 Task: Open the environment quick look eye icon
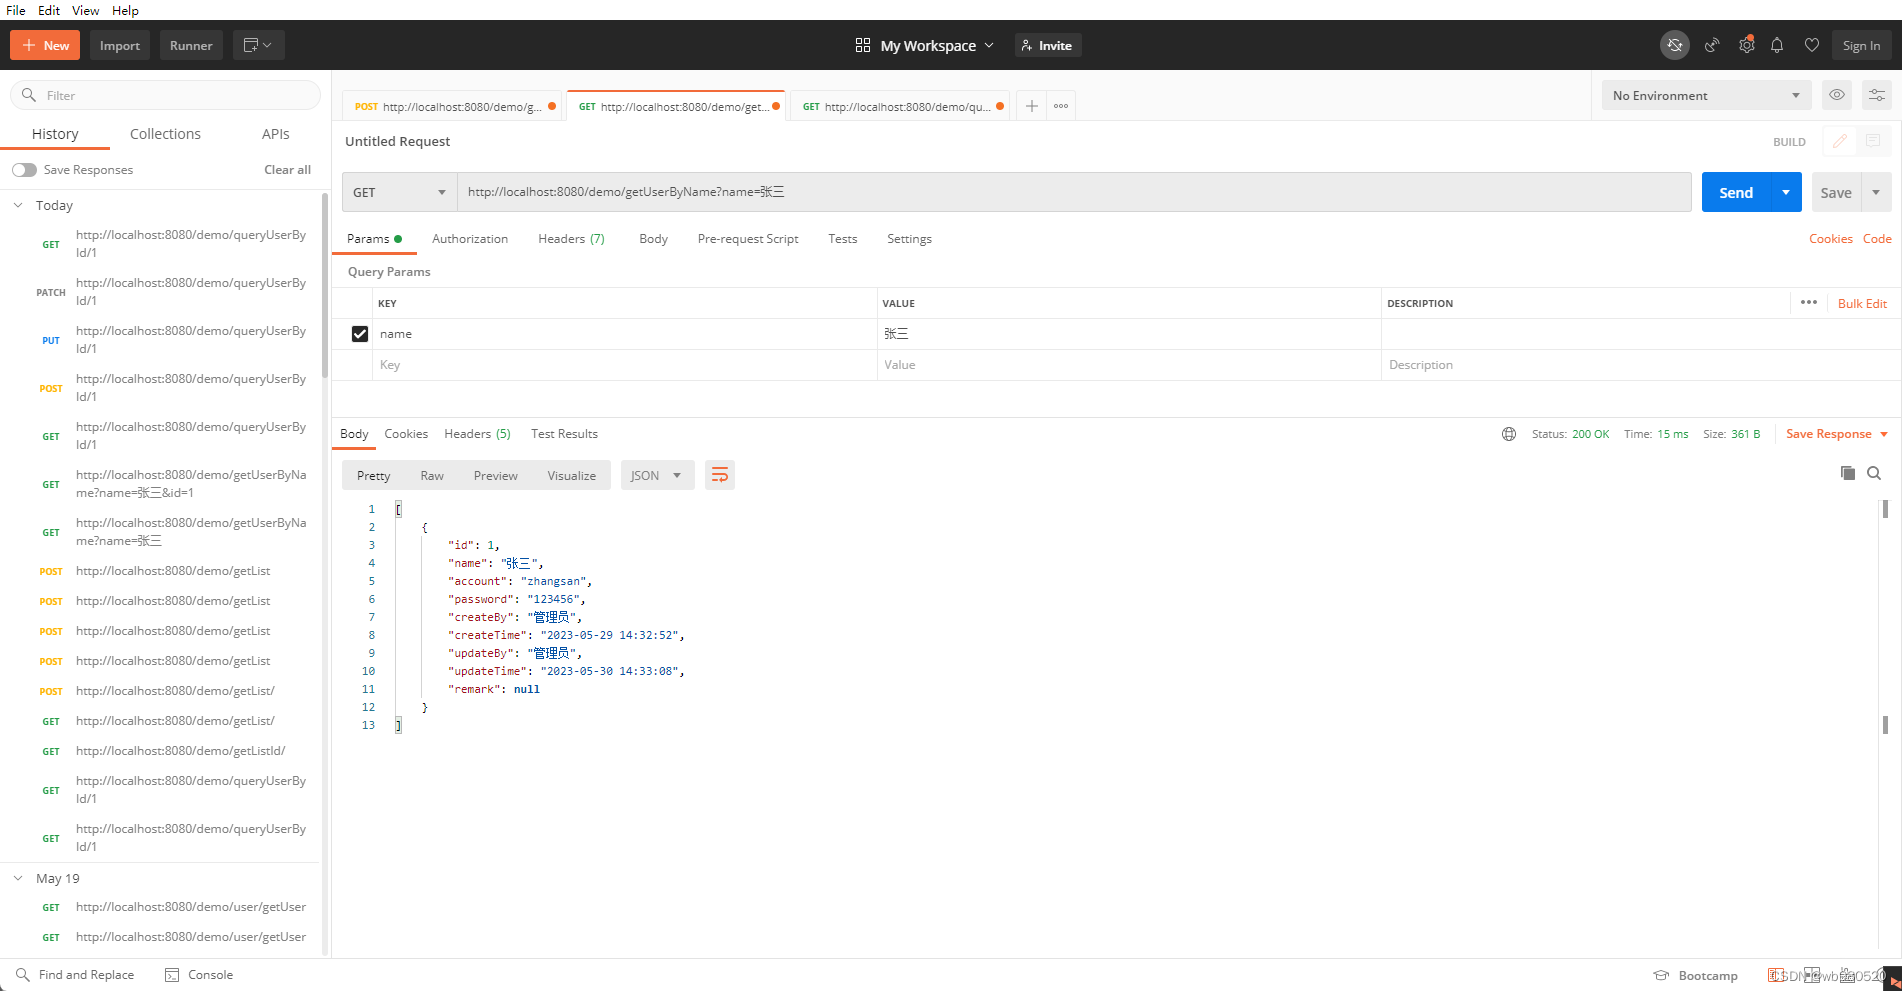pos(1837,95)
